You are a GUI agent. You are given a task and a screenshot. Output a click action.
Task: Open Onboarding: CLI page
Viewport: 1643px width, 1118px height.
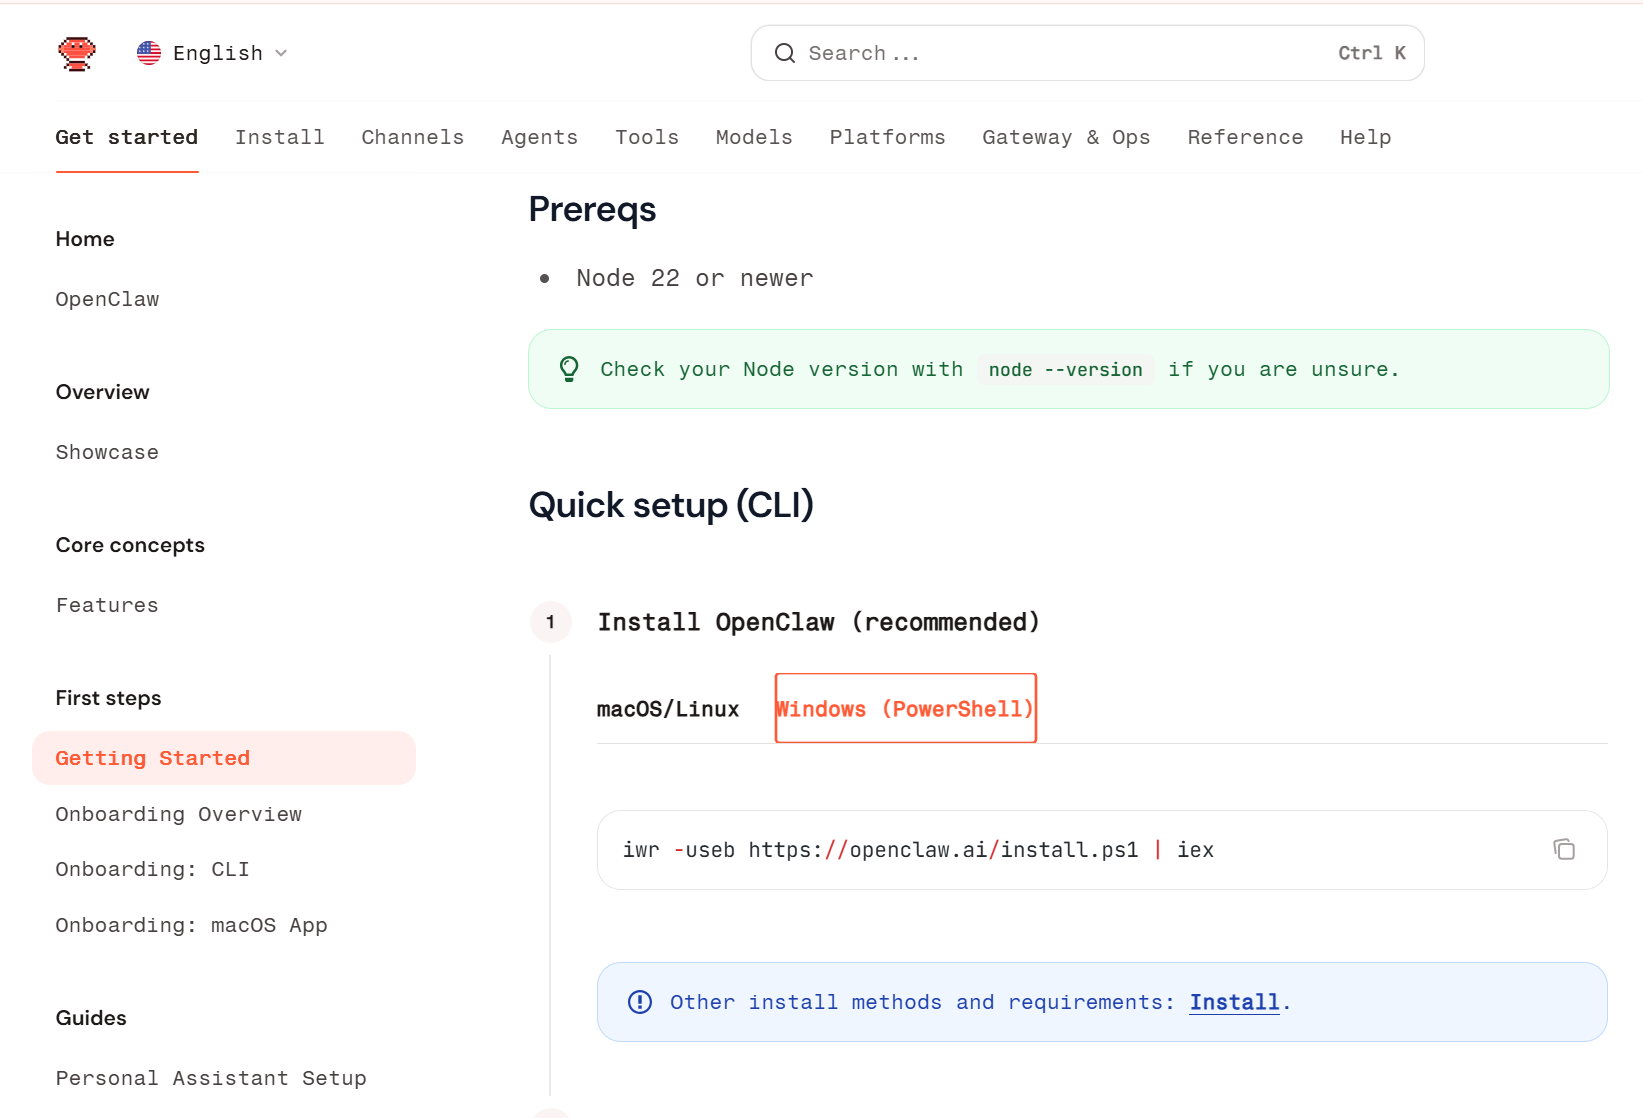tap(153, 869)
